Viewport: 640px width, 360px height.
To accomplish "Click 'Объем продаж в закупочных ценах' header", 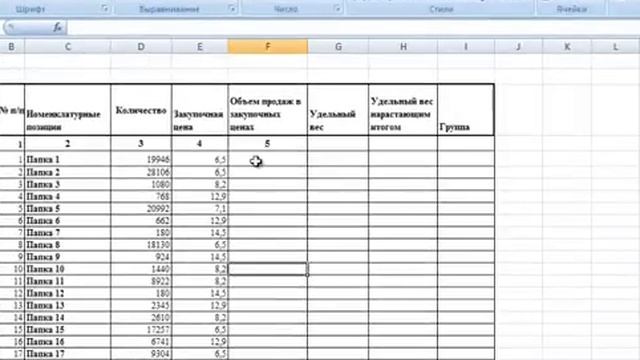I will tap(268, 110).
